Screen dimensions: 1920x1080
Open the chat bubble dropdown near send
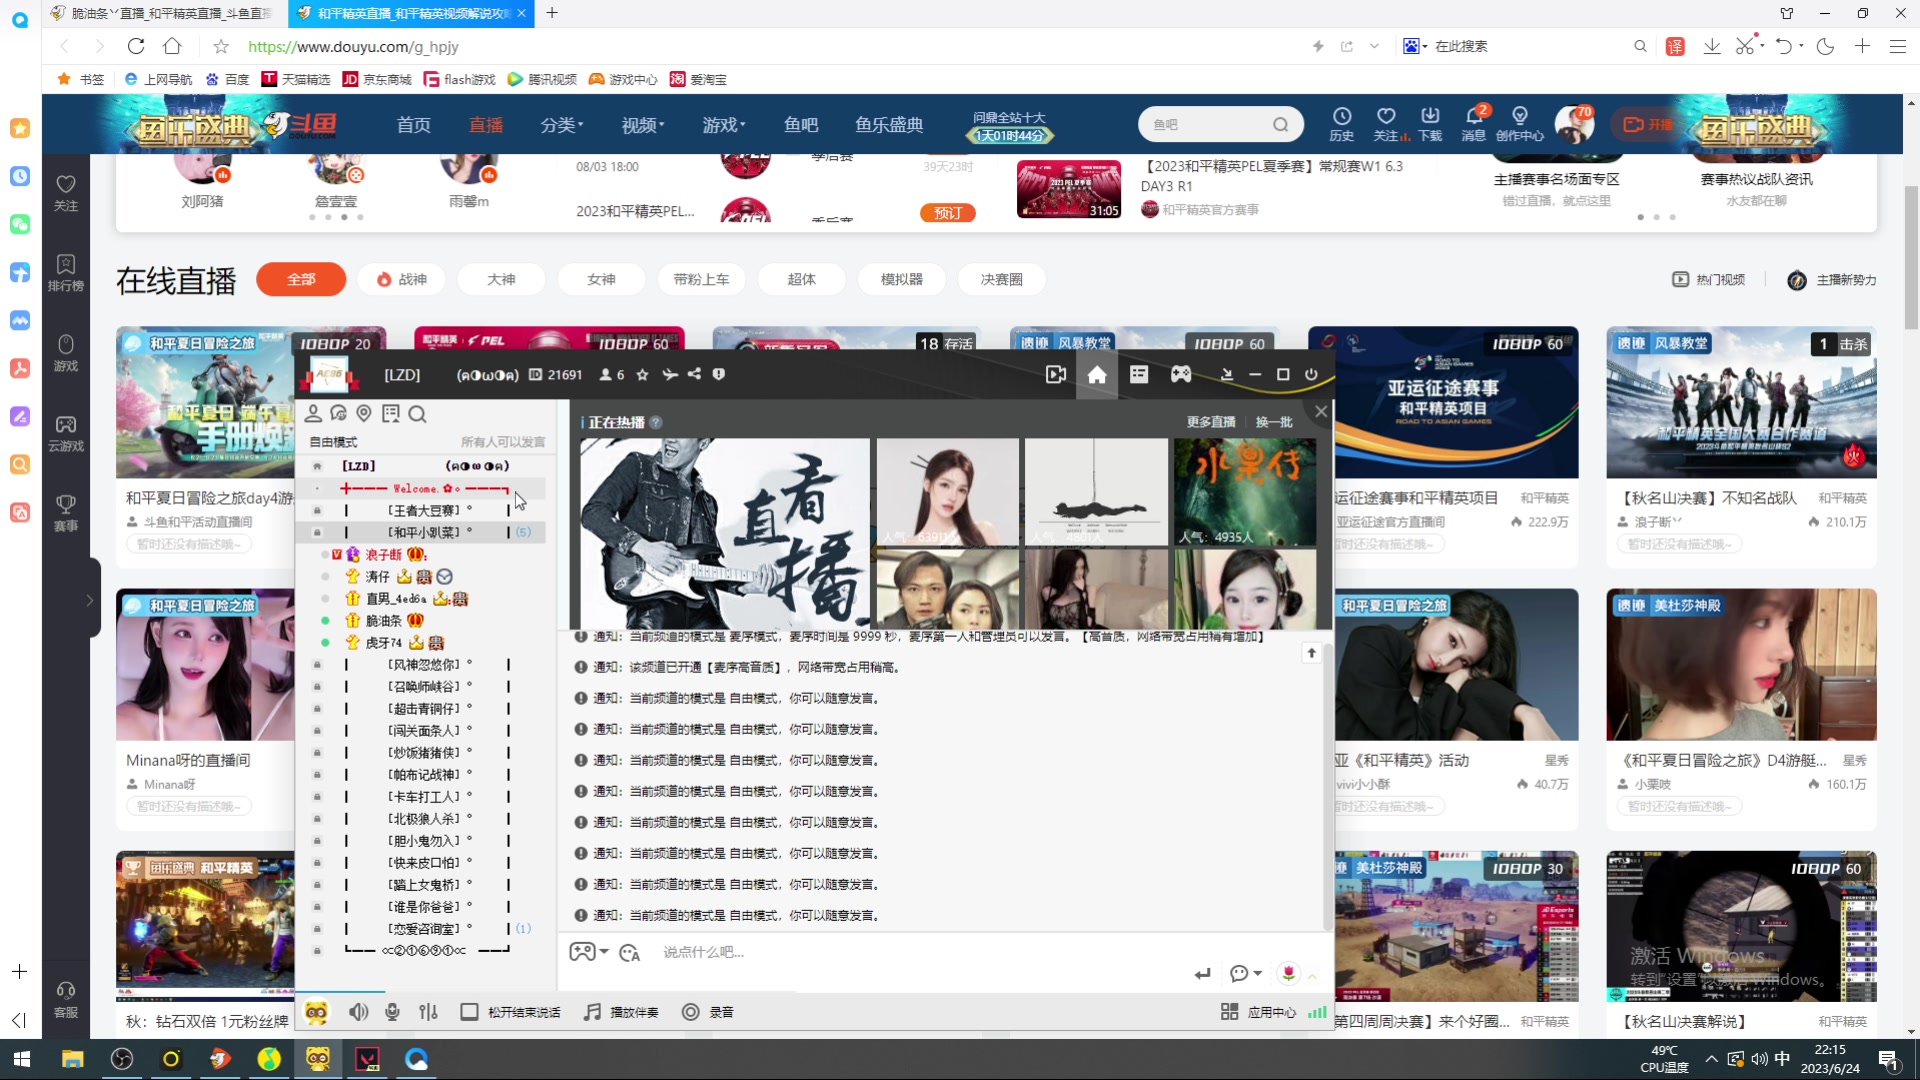pyautogui.click(x=1246, y=973)
